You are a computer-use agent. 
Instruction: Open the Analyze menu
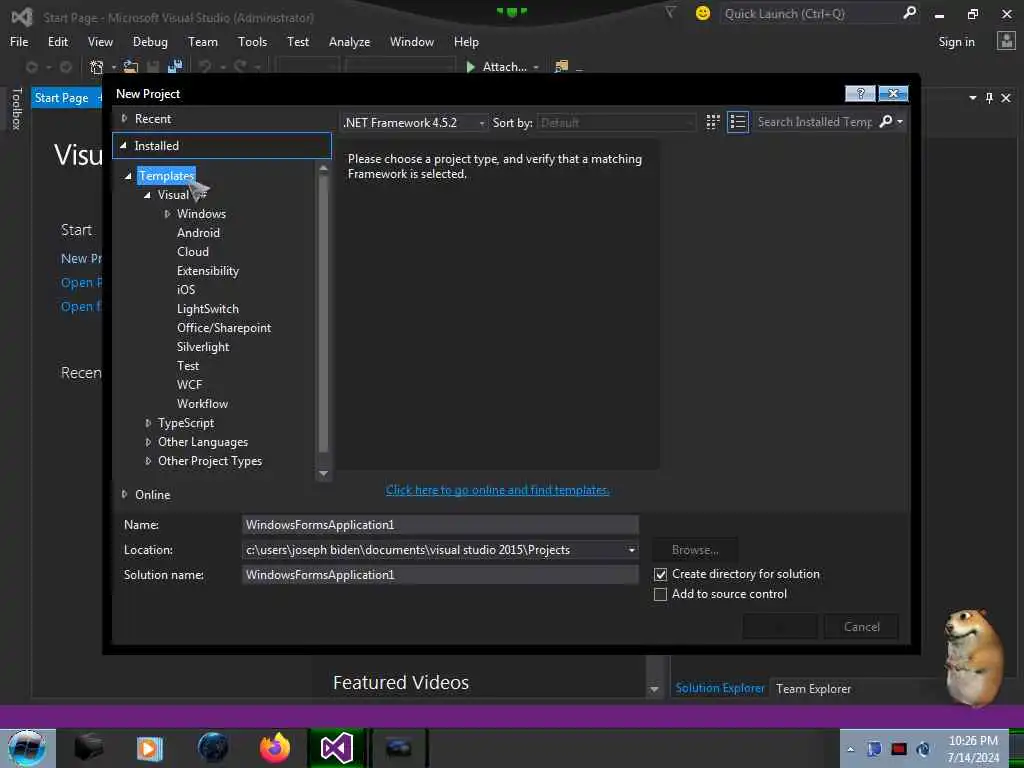pos(349,42)
